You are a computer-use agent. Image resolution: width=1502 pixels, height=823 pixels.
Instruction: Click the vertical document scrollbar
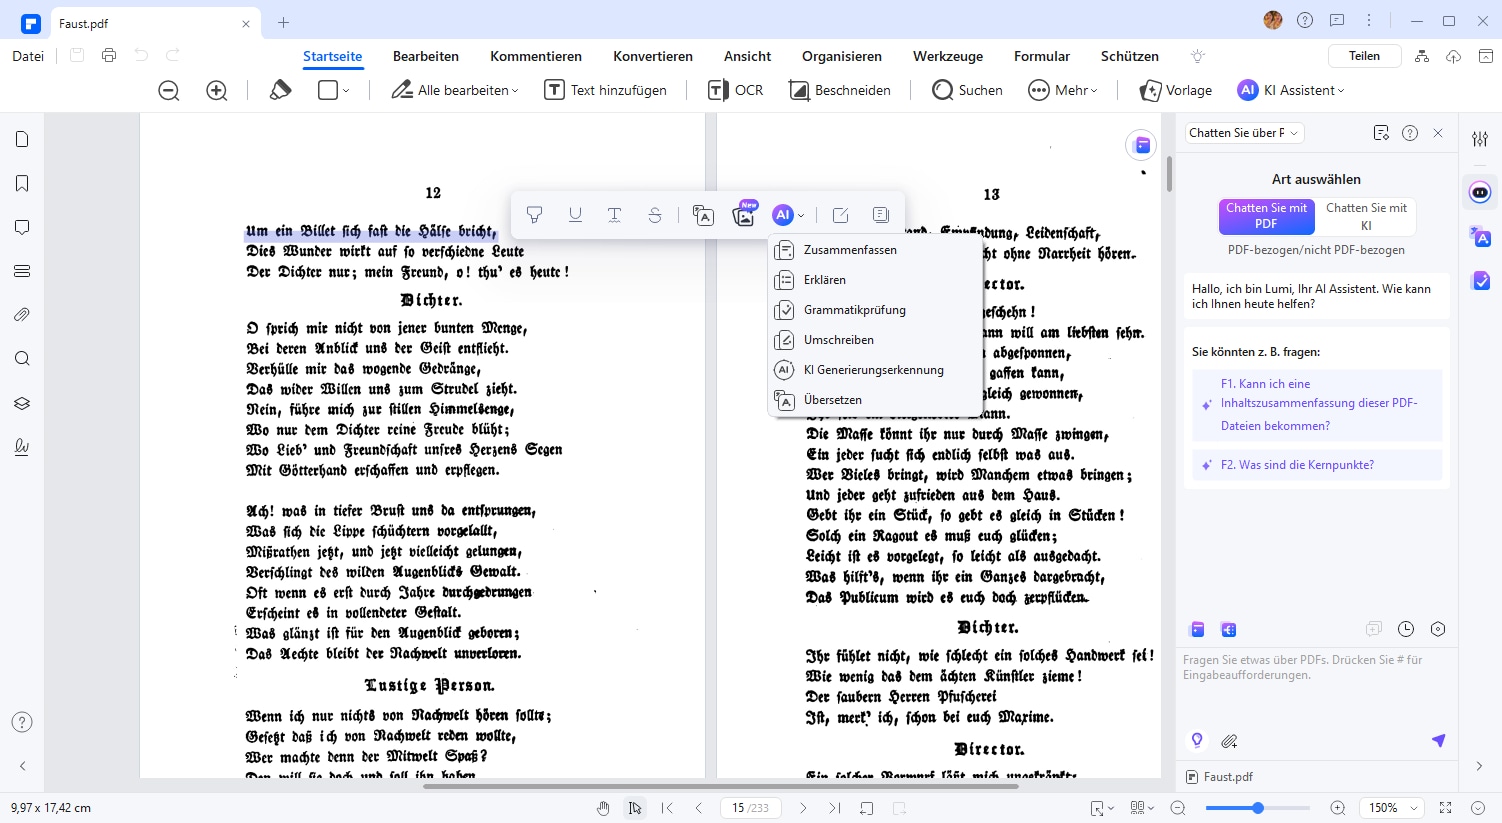tap(1168, 174)
